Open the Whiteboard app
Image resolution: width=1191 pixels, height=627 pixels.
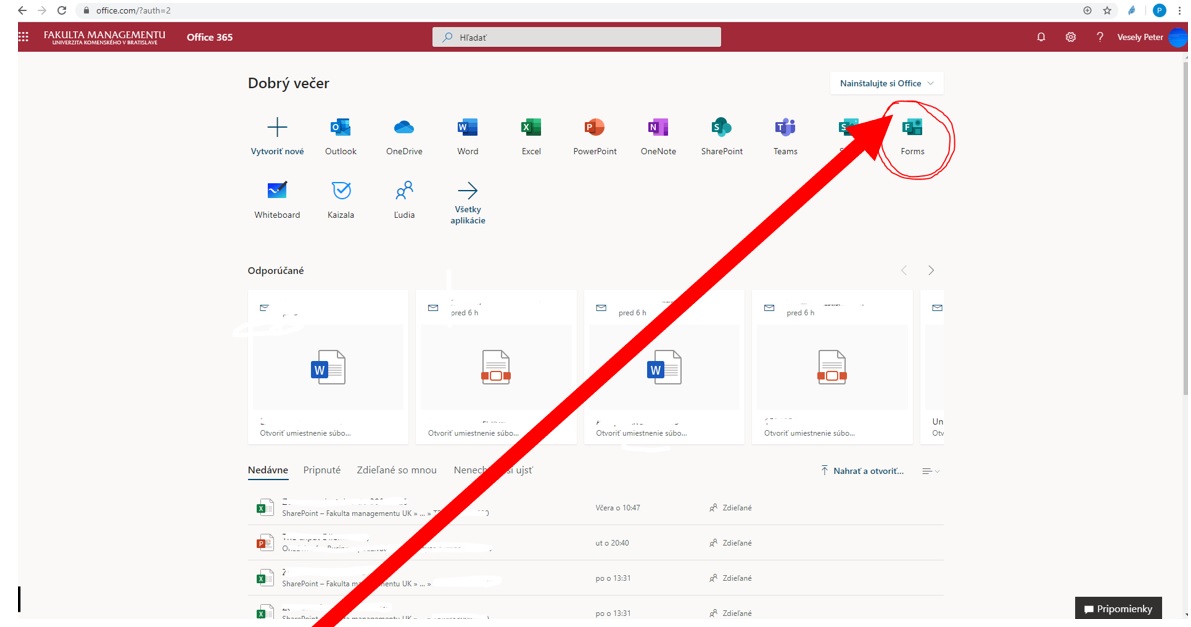(x=277, y=191)
